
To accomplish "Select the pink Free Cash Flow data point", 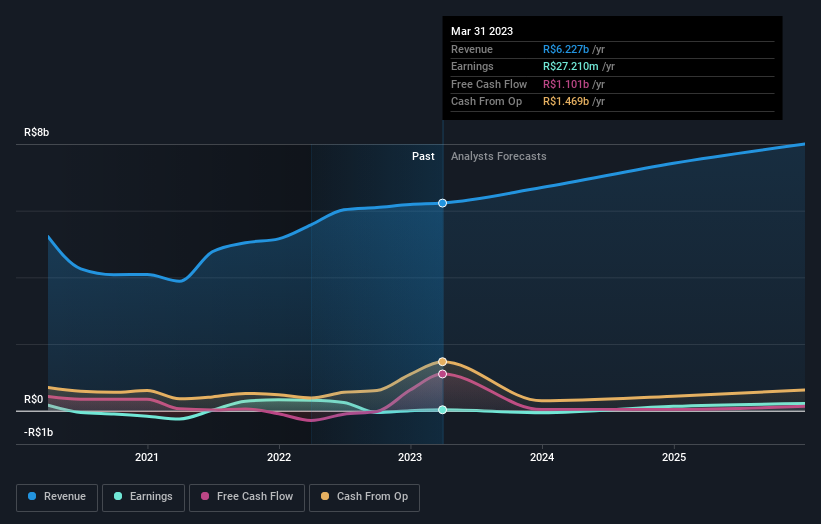I will [442, 374].
